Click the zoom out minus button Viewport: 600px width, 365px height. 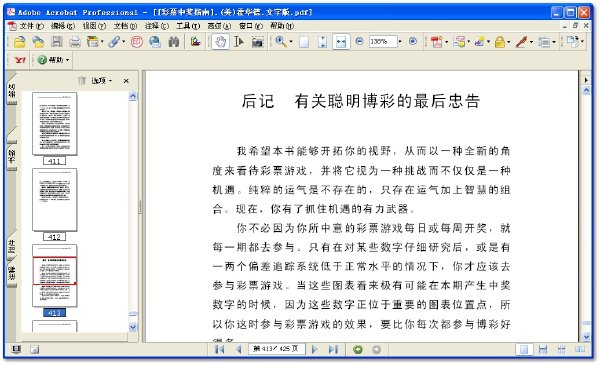(359, 41)
